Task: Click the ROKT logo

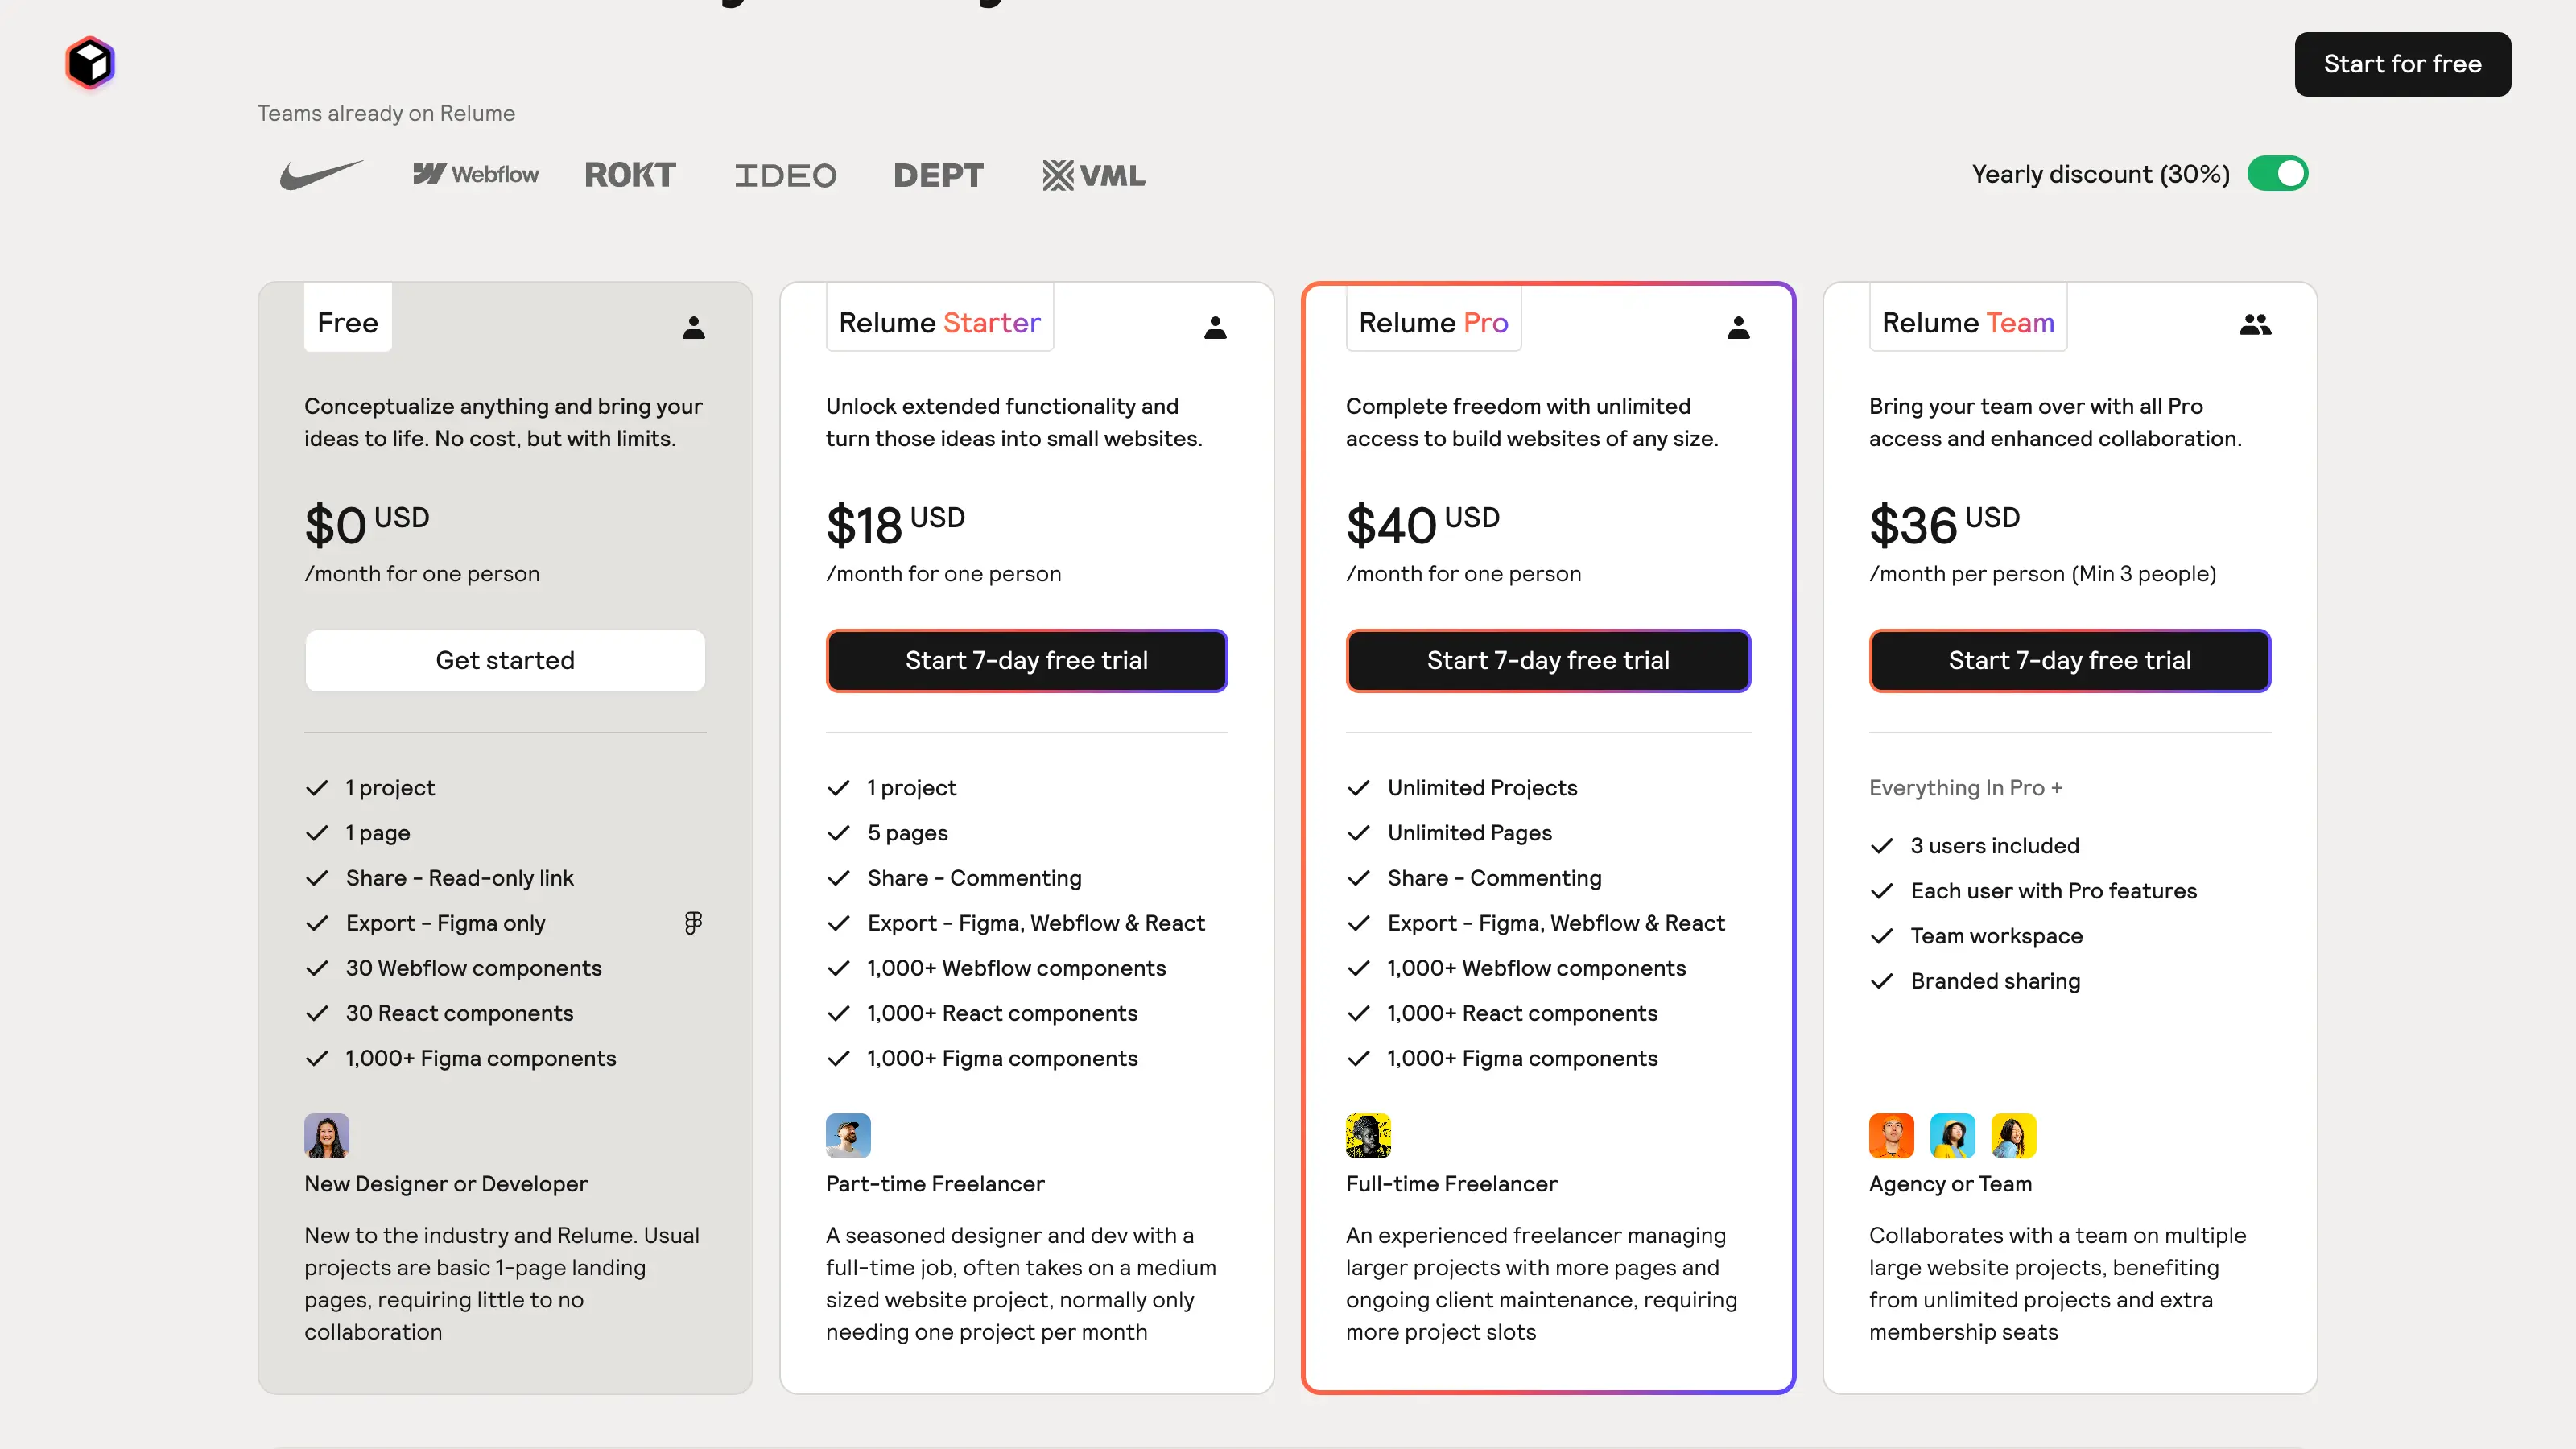Action: [630, 174]
